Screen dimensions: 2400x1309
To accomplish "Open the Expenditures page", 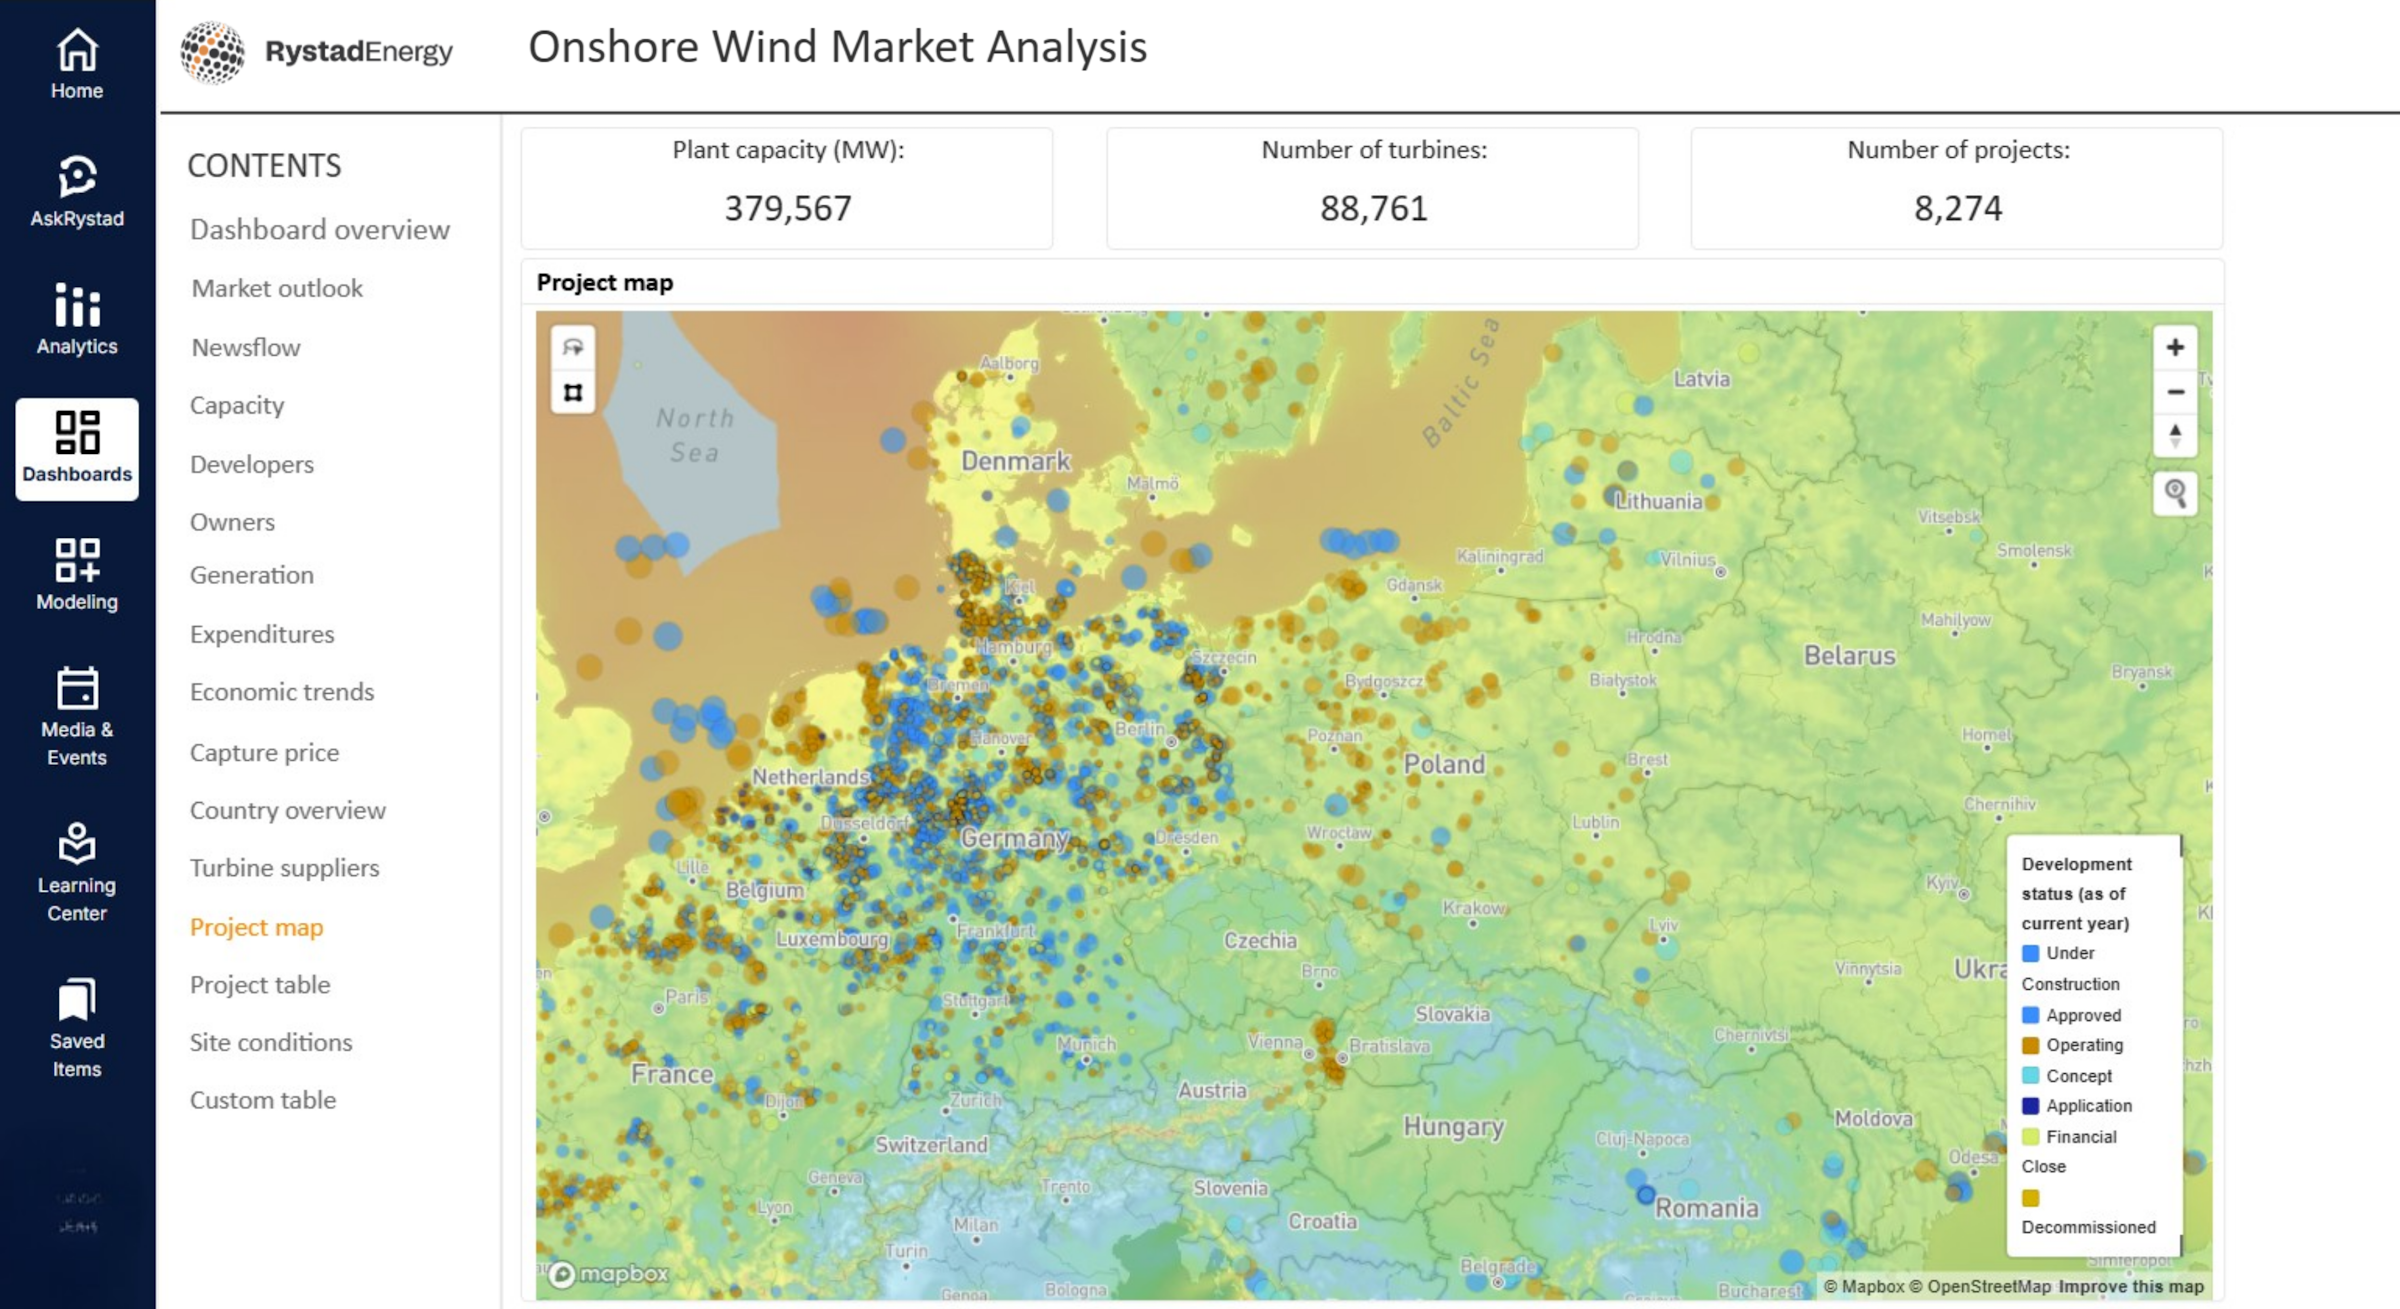I will (x=262, y=635).
